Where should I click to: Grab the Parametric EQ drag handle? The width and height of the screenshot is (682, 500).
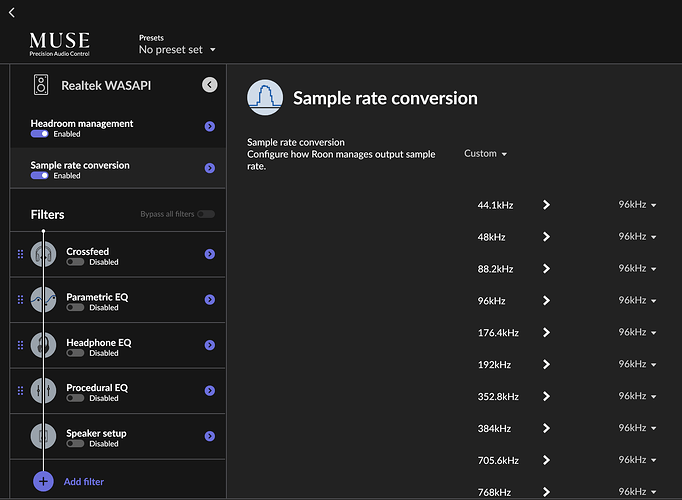click(x=20, y=300)
